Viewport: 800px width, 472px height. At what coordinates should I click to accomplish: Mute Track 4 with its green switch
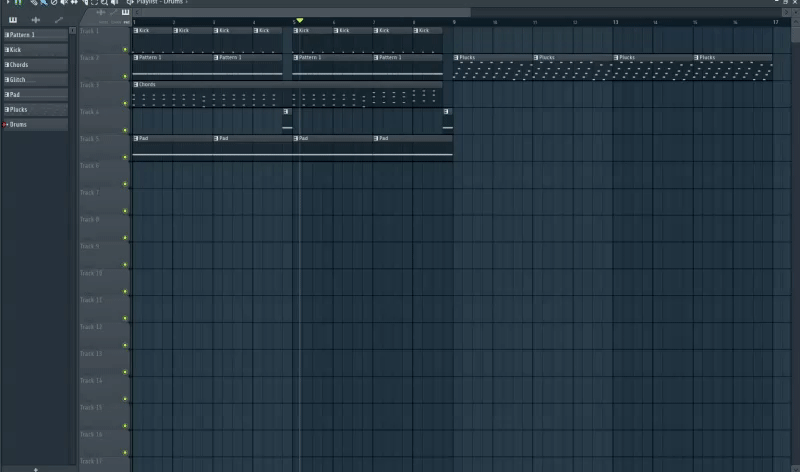pos(125,130)
